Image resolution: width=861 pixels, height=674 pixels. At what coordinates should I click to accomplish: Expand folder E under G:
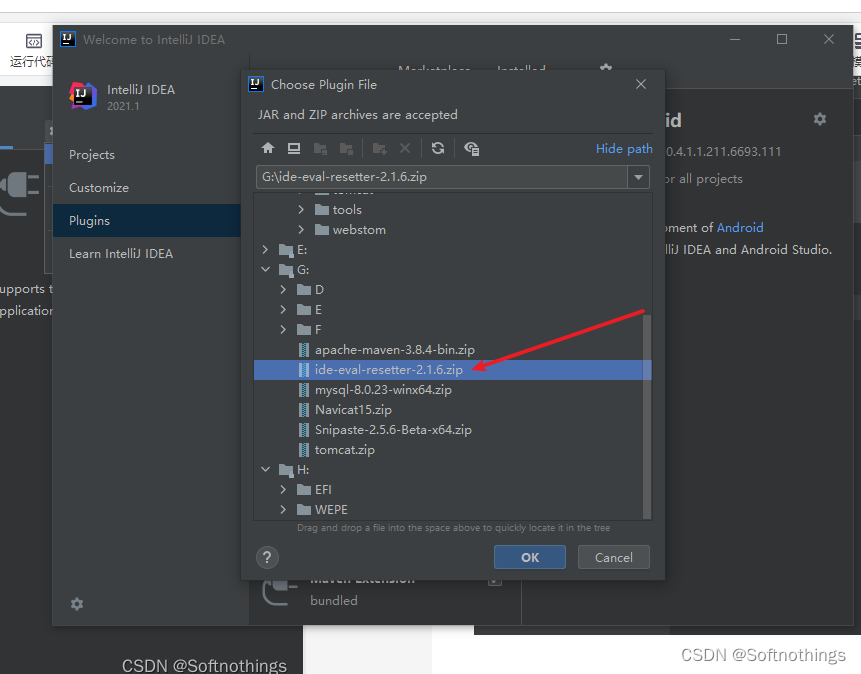pos(283,310)
